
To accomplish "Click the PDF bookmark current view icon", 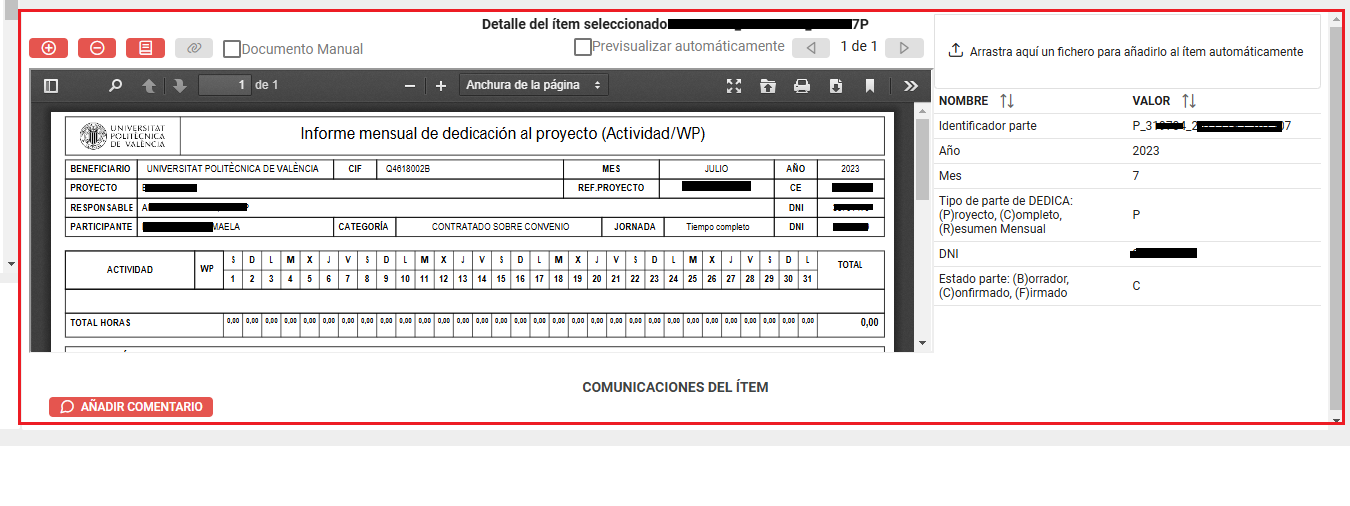I will [x=870, y=86].
